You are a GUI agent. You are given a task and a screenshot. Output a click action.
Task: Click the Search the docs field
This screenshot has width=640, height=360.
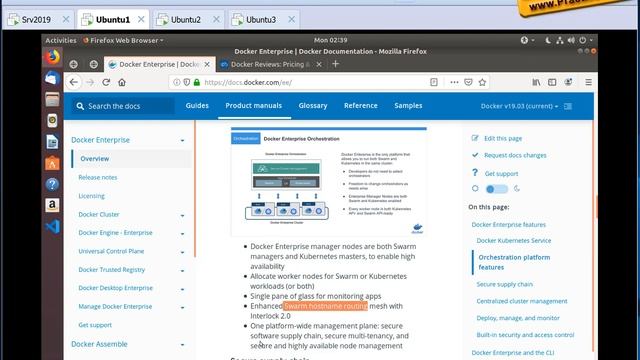pos(122,106)
